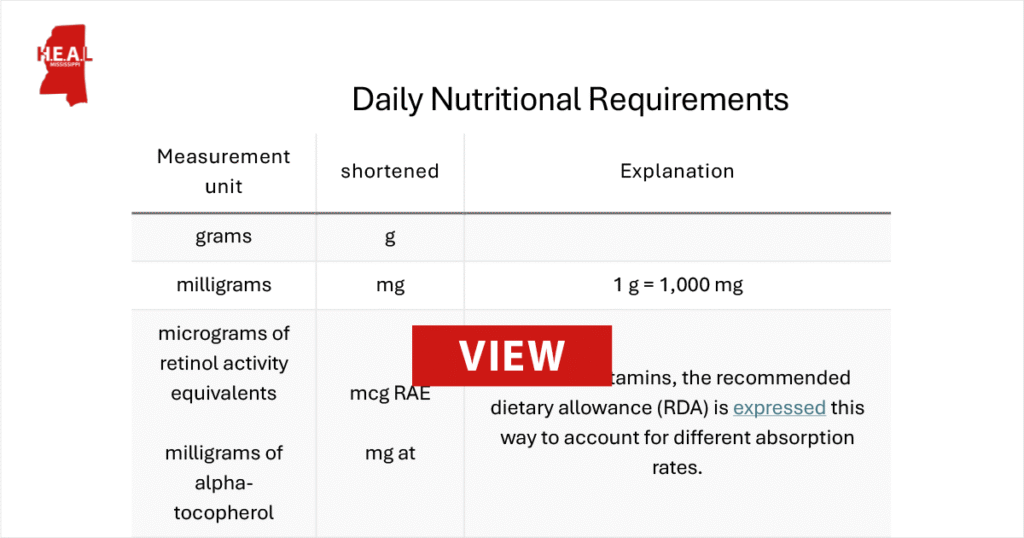This screenshot has width=1024, height=538.
Task: Select the 'Measurement unit' column header
Action: pyautogui.click(x=223, y=171)
